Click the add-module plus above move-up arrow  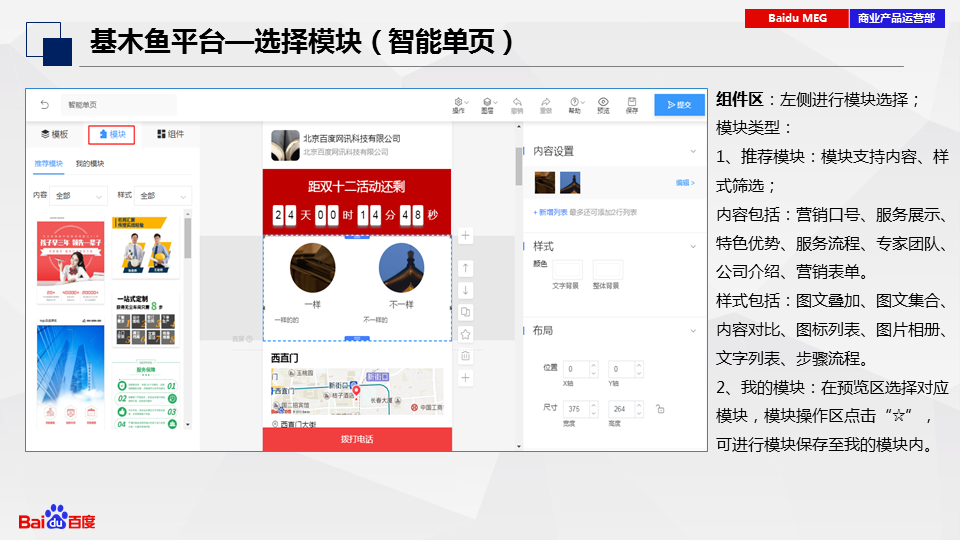pyautogui.click(x=465, y=236)
